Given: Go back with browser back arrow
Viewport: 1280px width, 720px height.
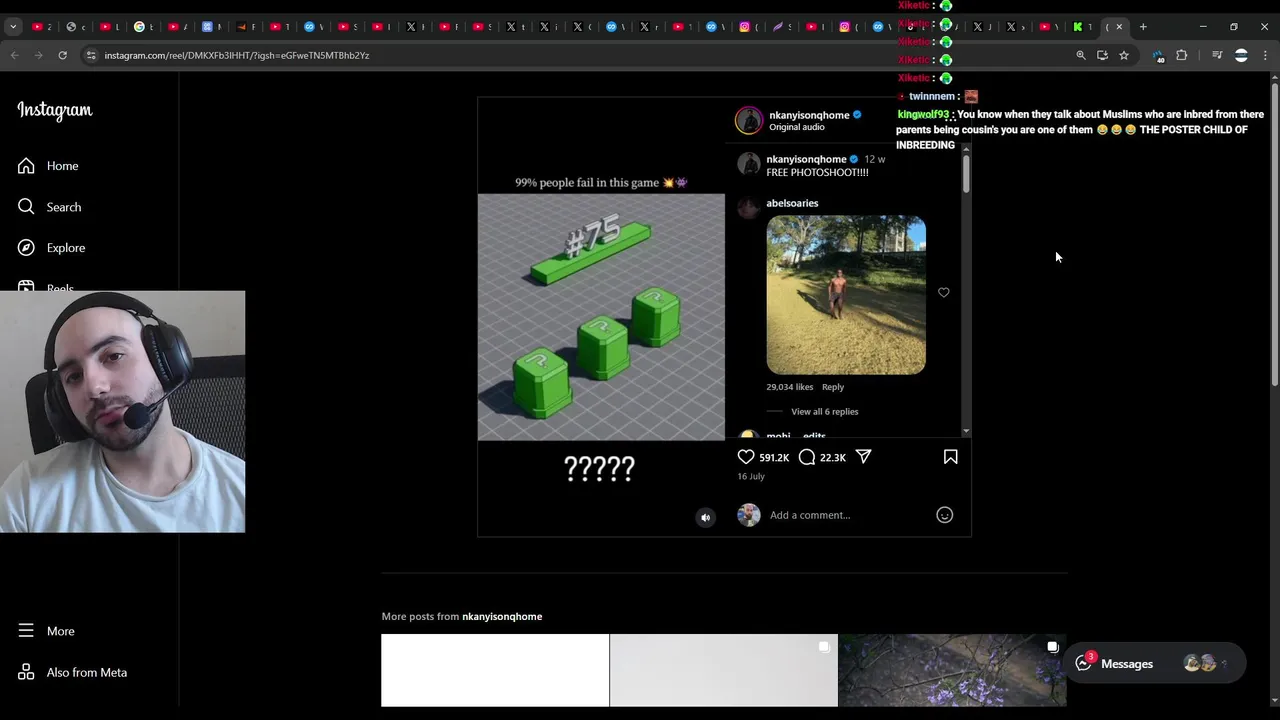Looking at the screenshot, I should 15,55.
